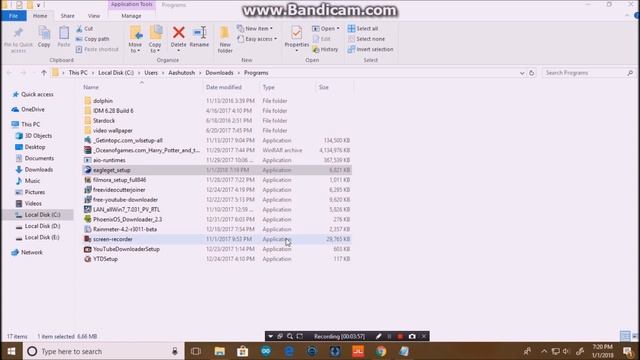Click the red Delete X icon
The image size is (640, 360).
(x=178, y=33)
